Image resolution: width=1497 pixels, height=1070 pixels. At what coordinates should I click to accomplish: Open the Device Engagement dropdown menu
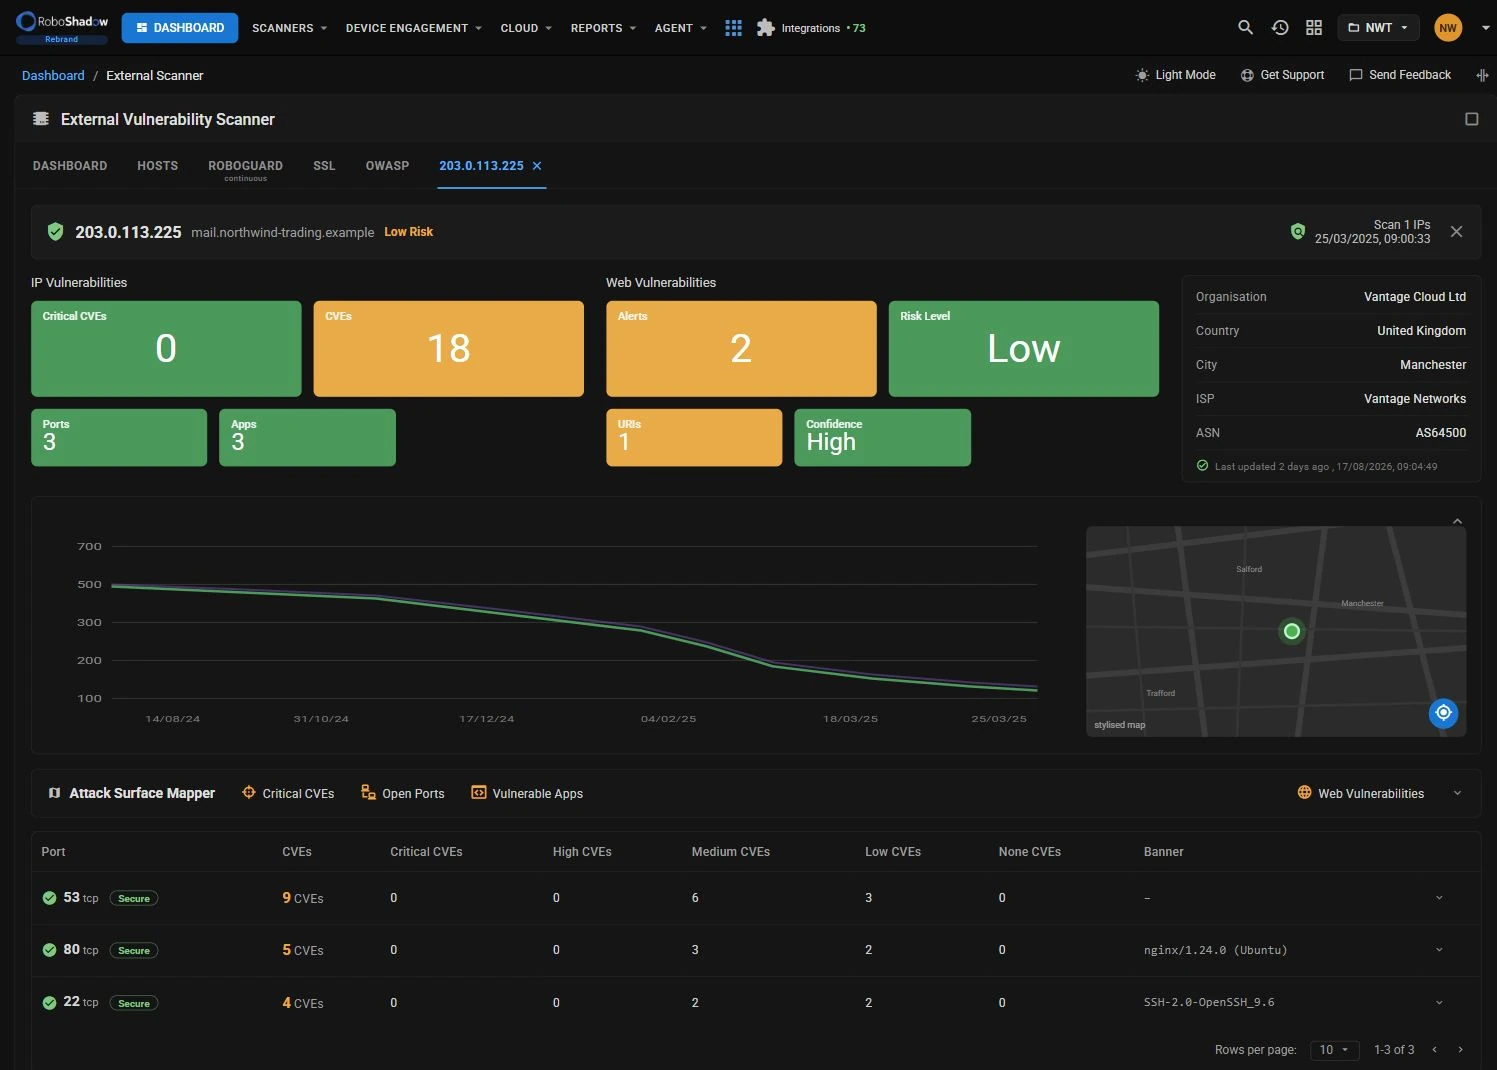pyautogui.click(x=413, y=28)
